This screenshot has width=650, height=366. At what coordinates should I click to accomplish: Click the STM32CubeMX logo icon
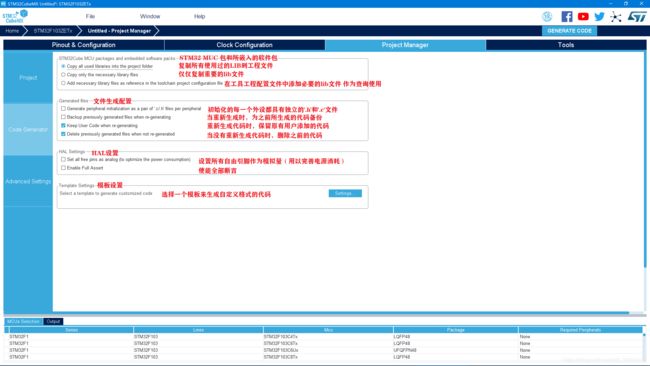[15, 16]
